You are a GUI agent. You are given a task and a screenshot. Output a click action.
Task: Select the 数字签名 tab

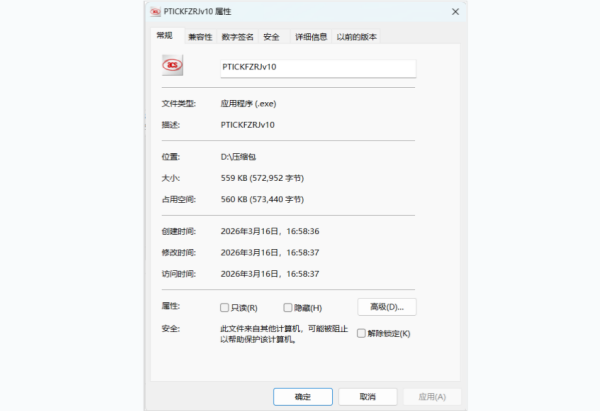238,37
